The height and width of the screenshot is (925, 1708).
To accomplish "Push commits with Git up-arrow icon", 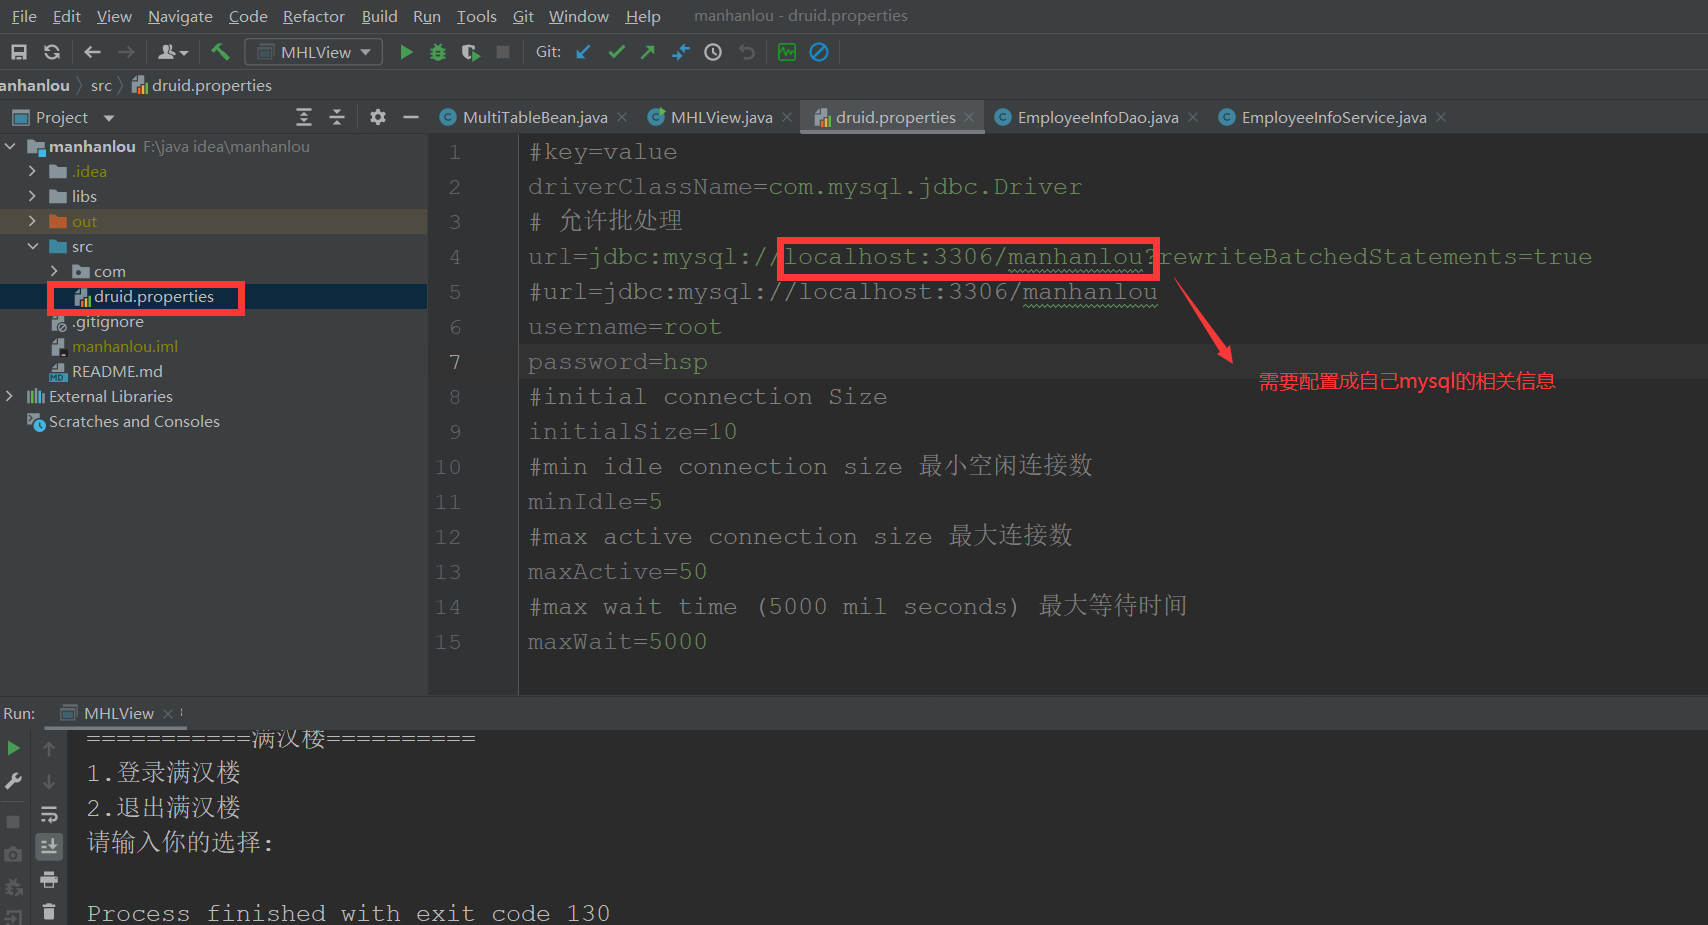I will pos(648,52).
